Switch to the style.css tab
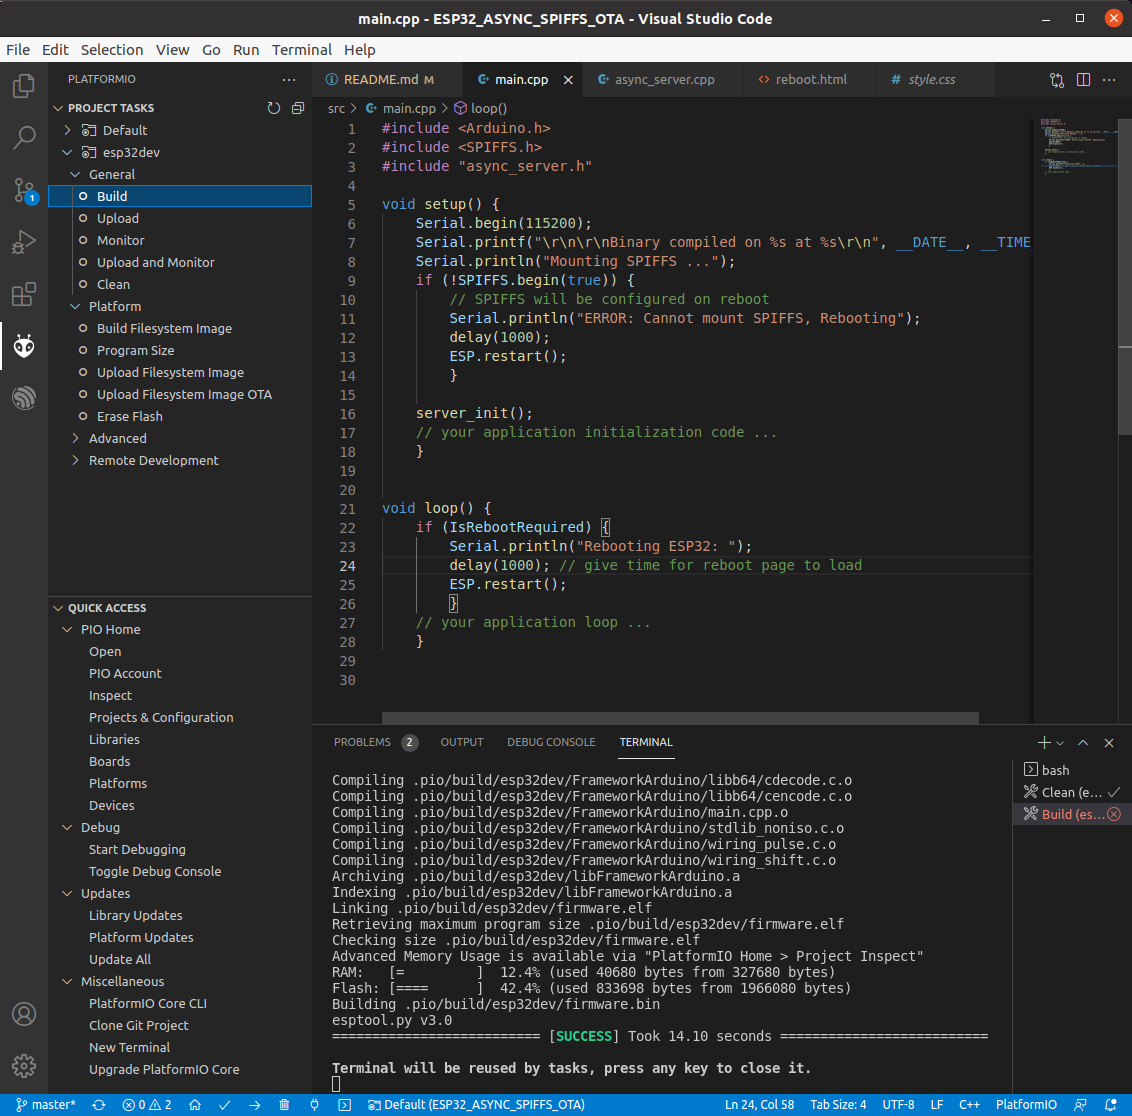Viewport: 1132px width, 1116px height. click(x=934, y=79)
